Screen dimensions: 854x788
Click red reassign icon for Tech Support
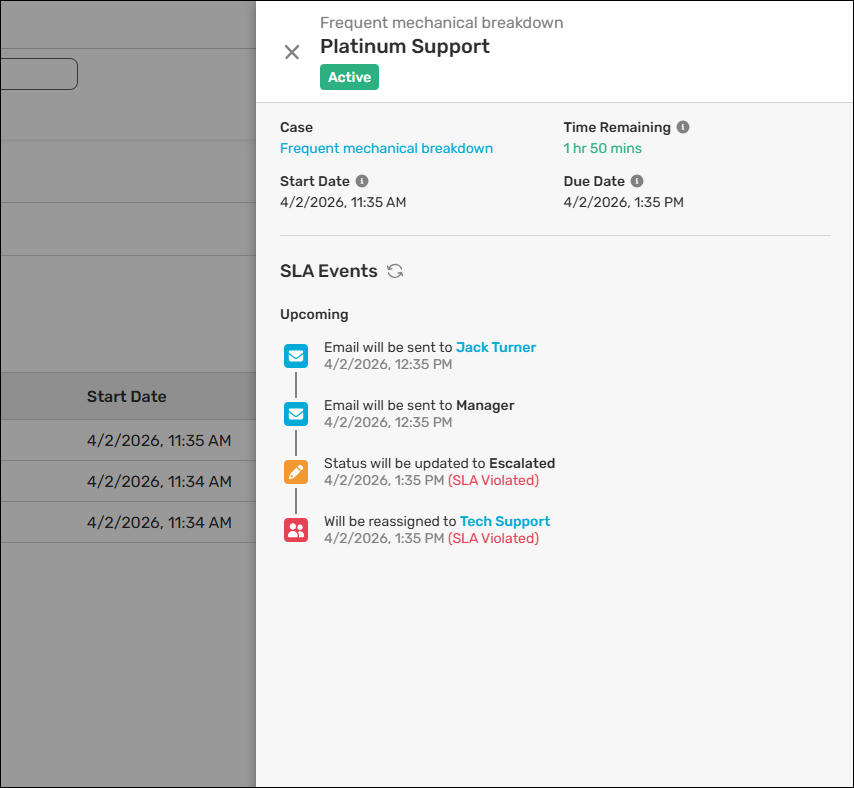(296, 530)
